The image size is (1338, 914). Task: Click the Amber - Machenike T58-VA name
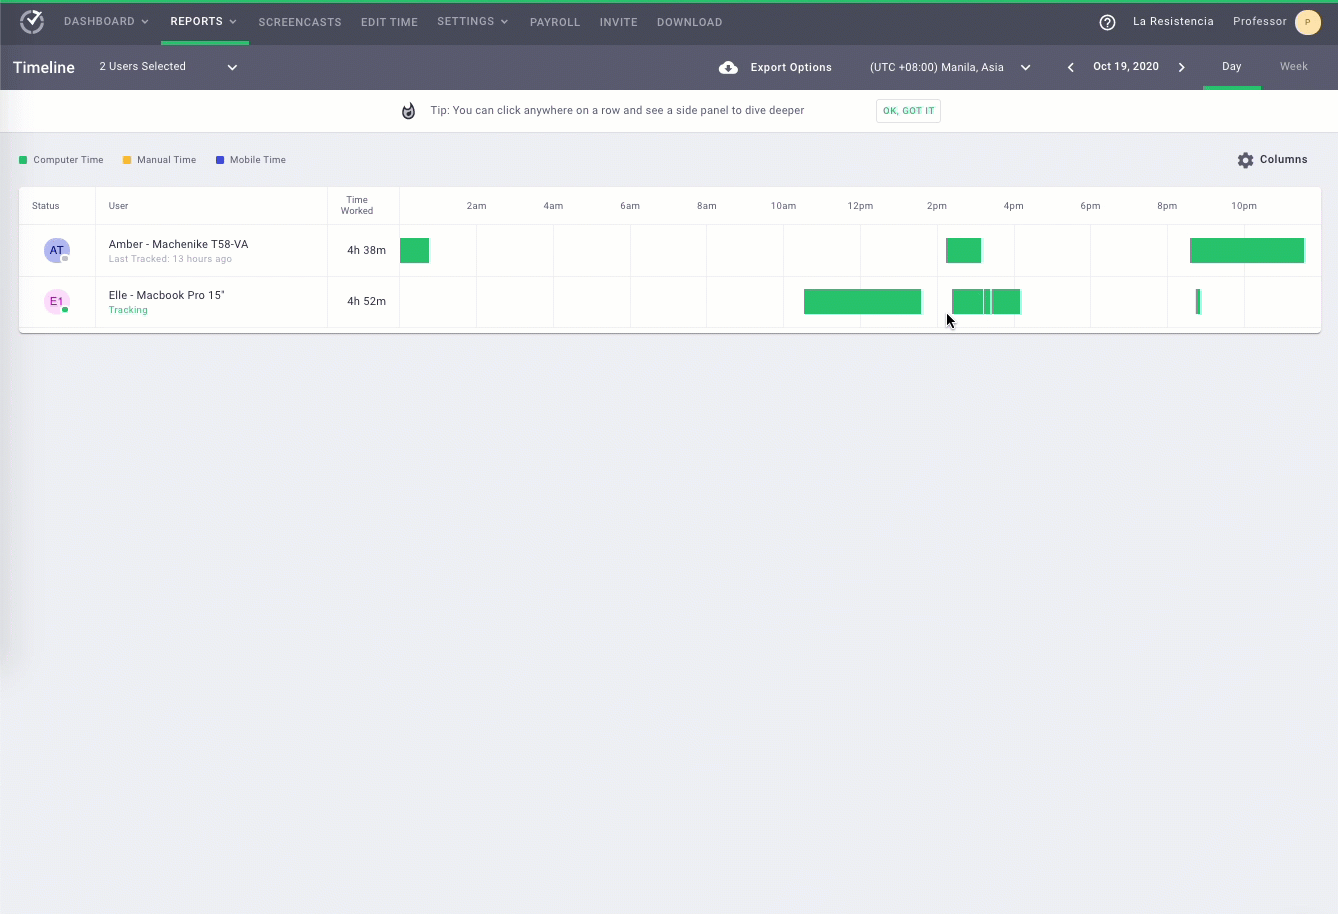click(x=178, y=244)
